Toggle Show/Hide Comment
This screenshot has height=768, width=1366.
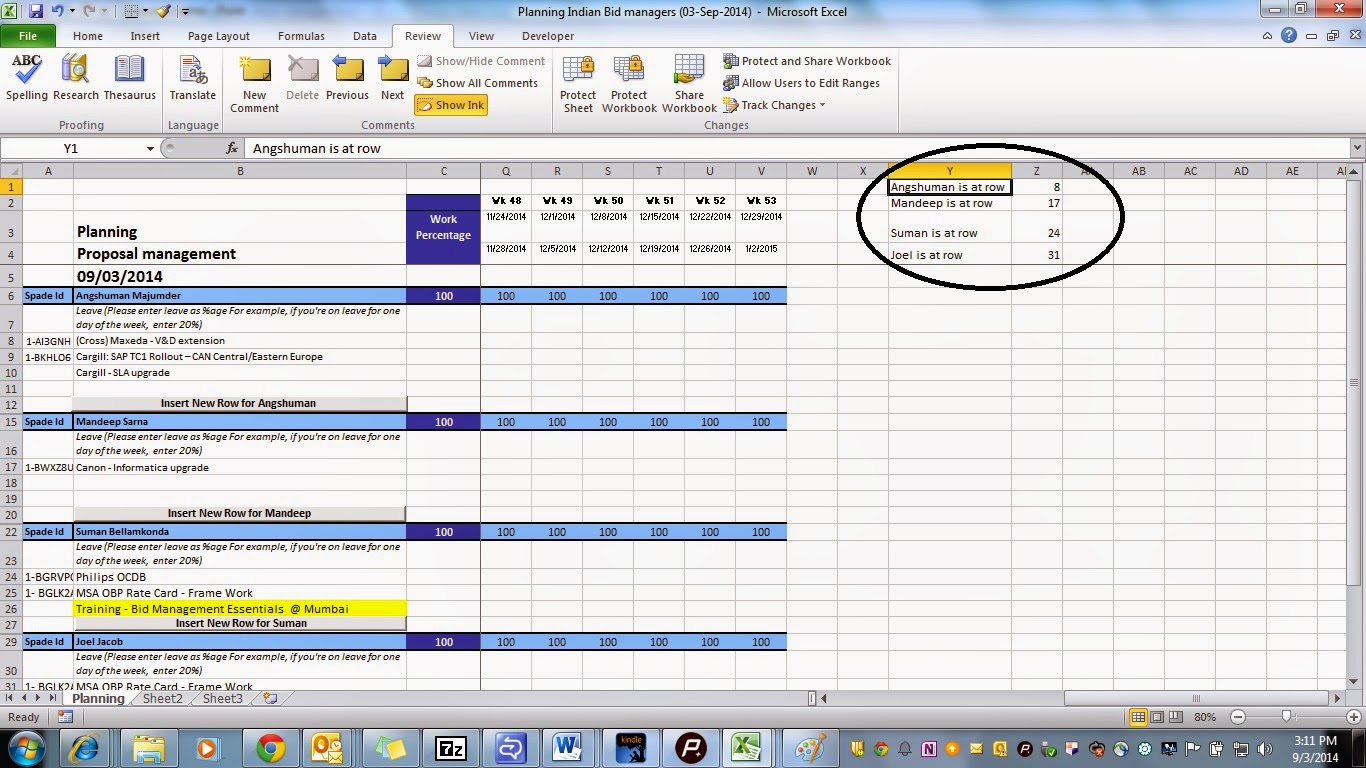point(481,61)
